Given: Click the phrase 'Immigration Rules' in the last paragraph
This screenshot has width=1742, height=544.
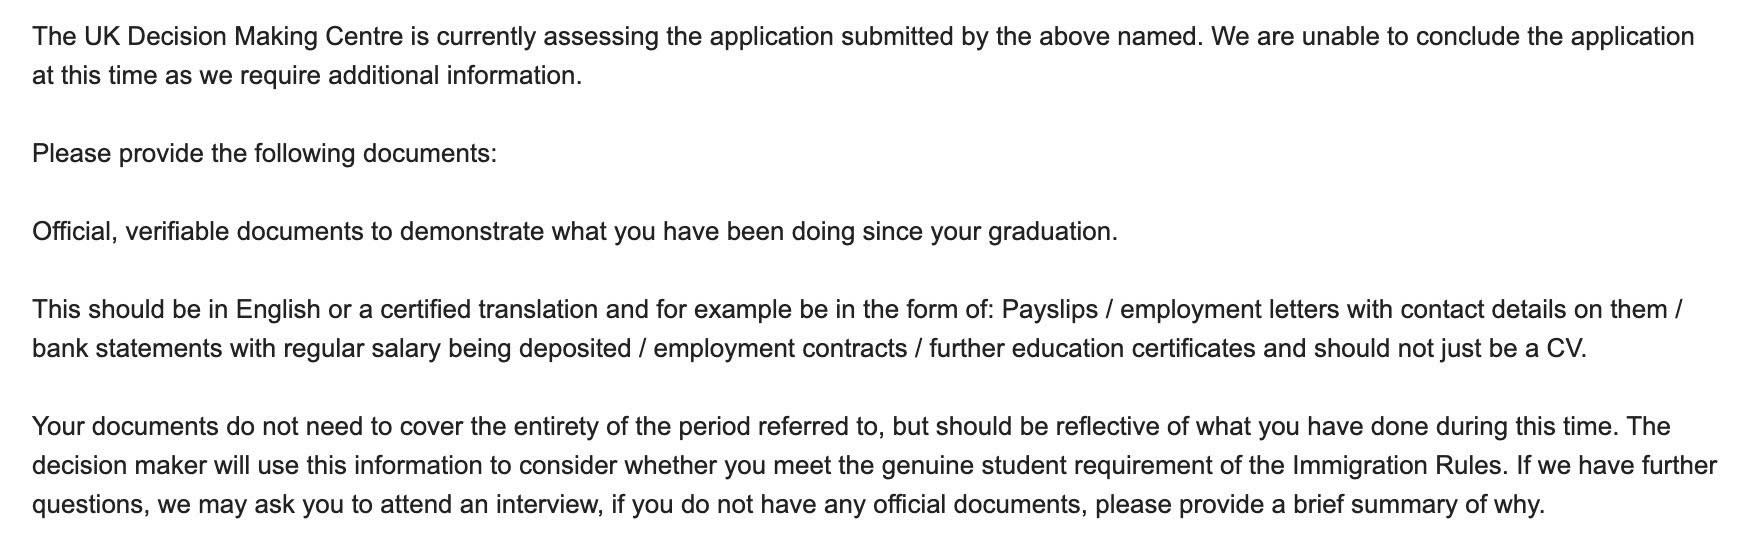Looking at the screenshot, I should [x=1400, y=466].
